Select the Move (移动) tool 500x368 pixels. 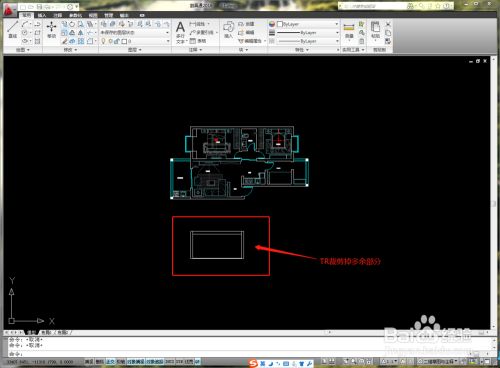coord(51,29)
